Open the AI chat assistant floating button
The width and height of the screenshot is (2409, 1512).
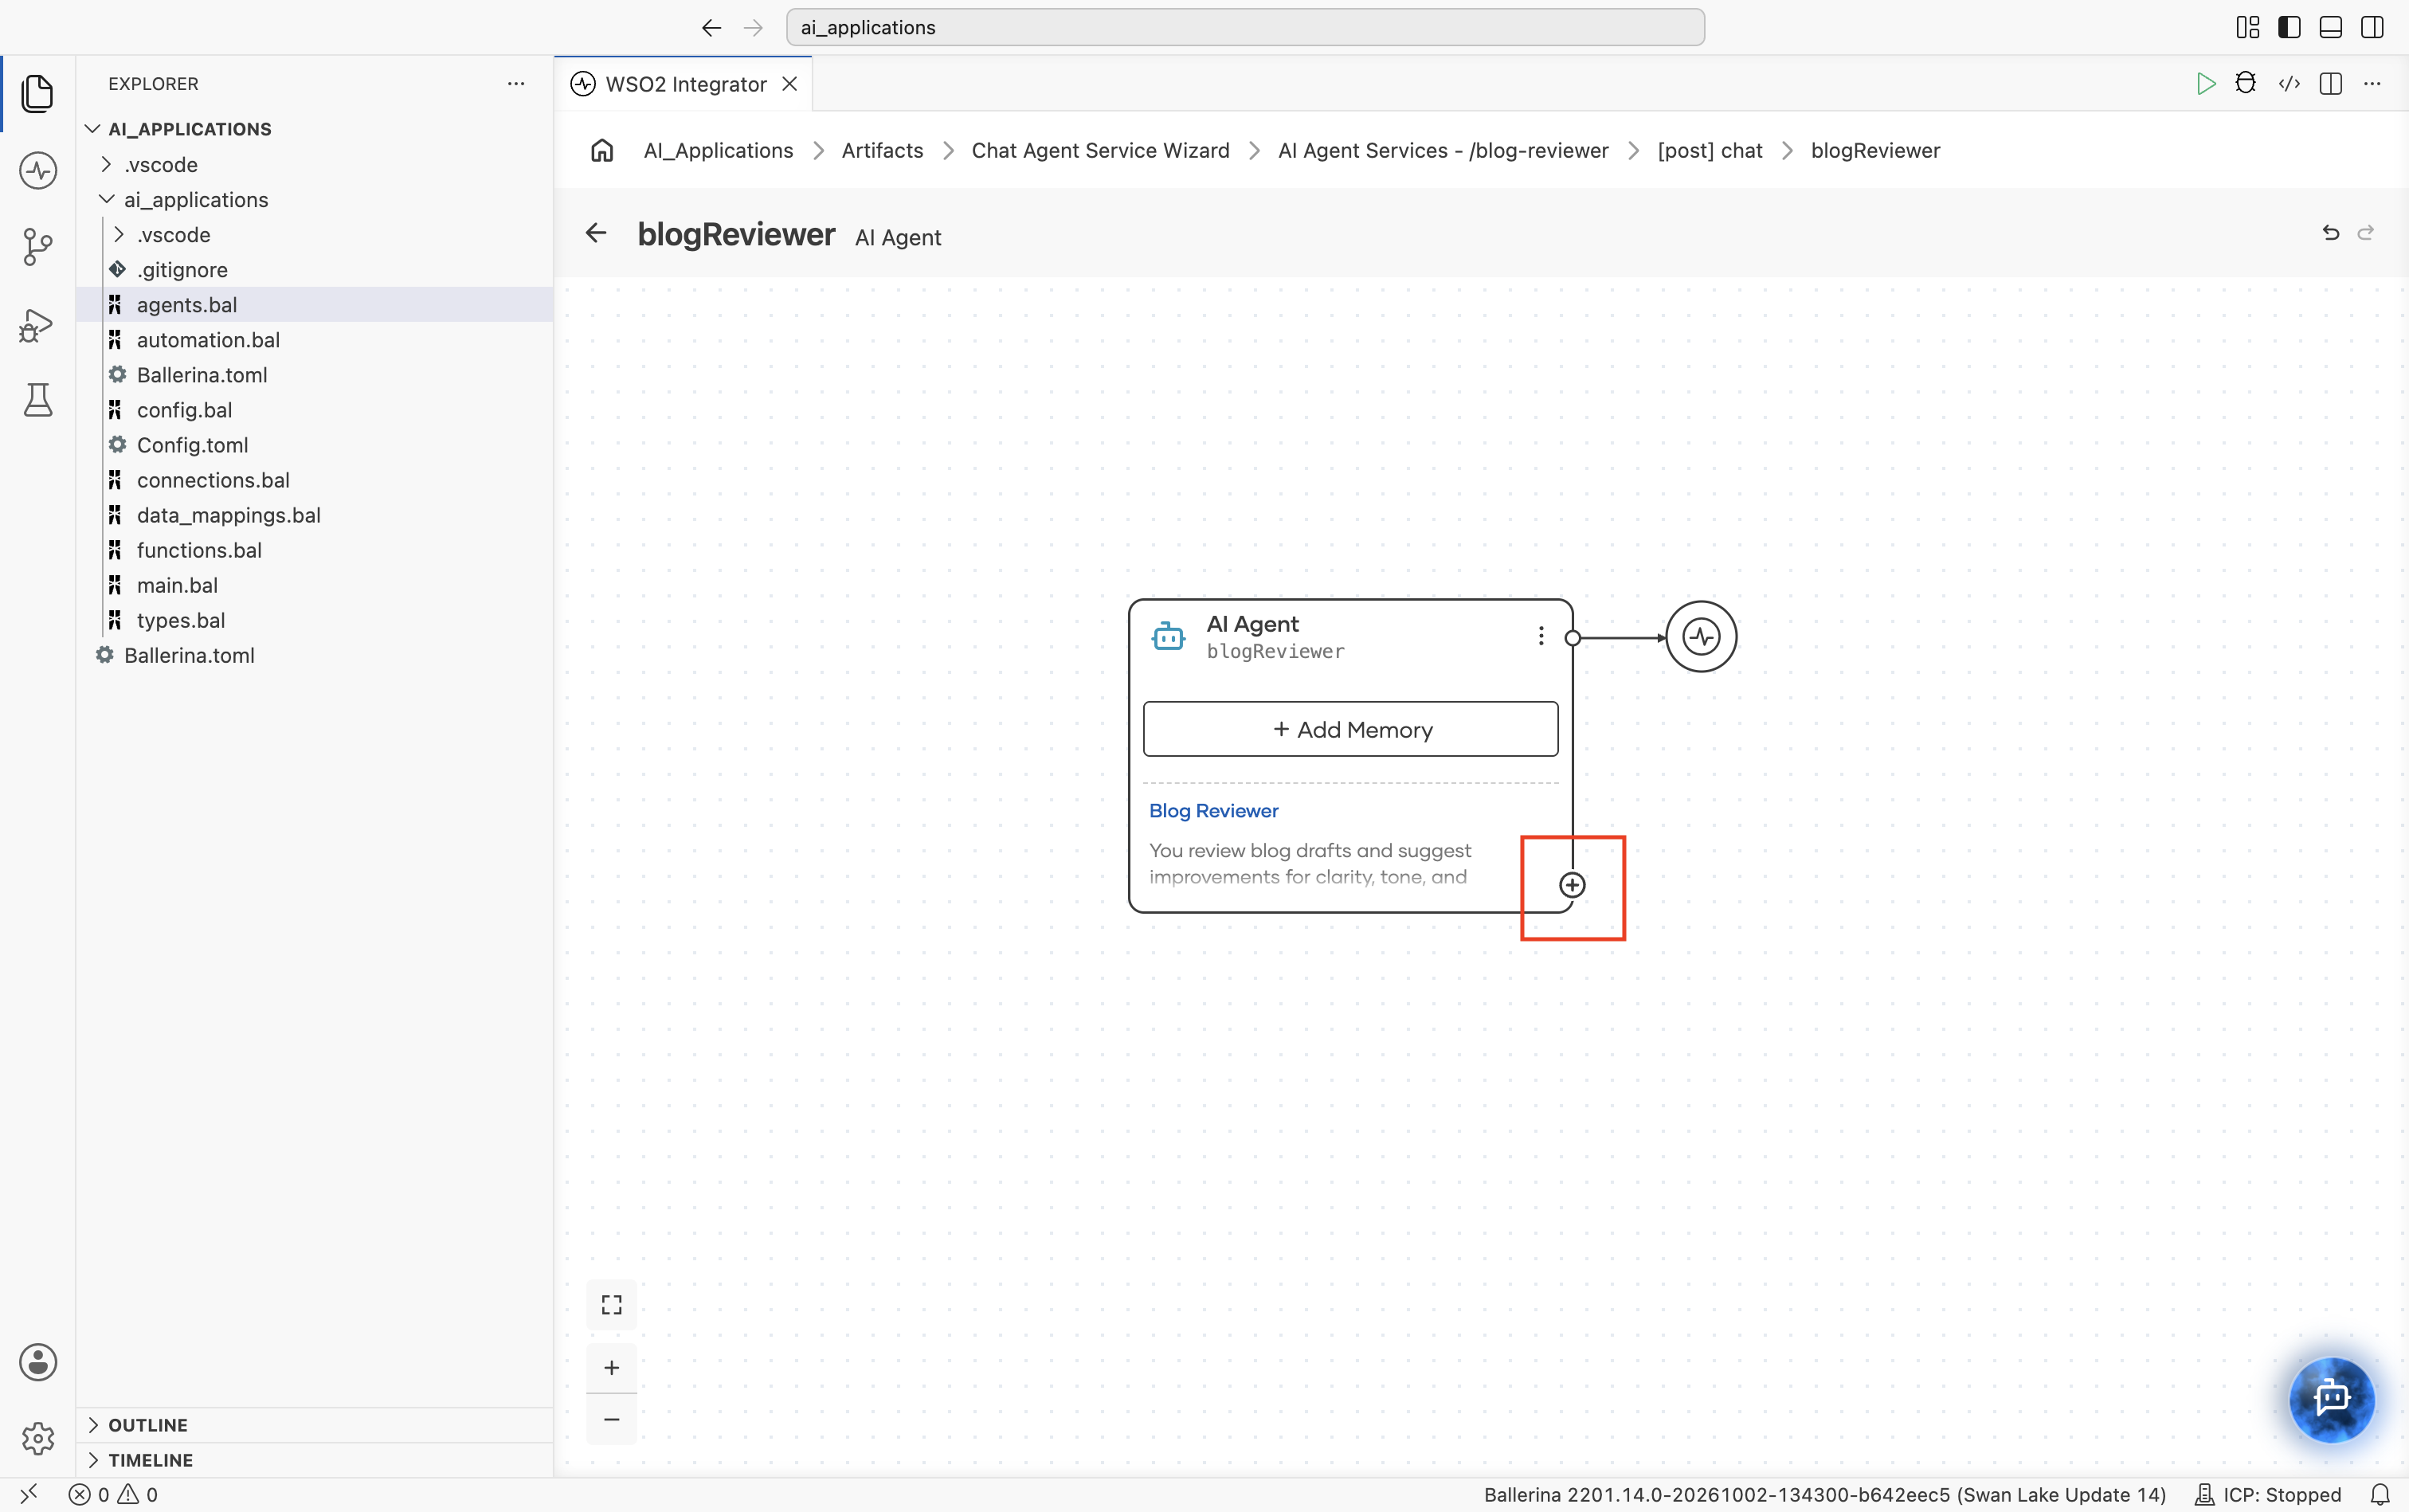click(x=2331, y=1398)
